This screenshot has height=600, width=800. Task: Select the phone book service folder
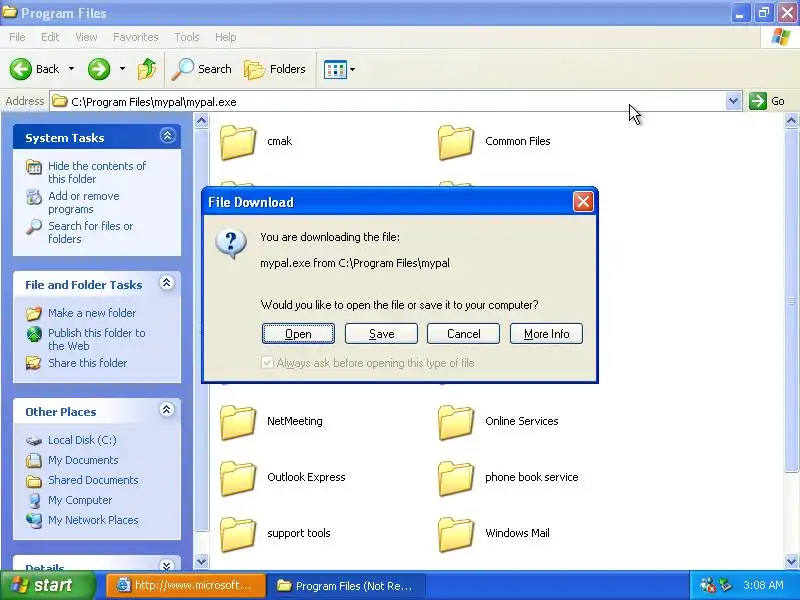coord(508,478)
